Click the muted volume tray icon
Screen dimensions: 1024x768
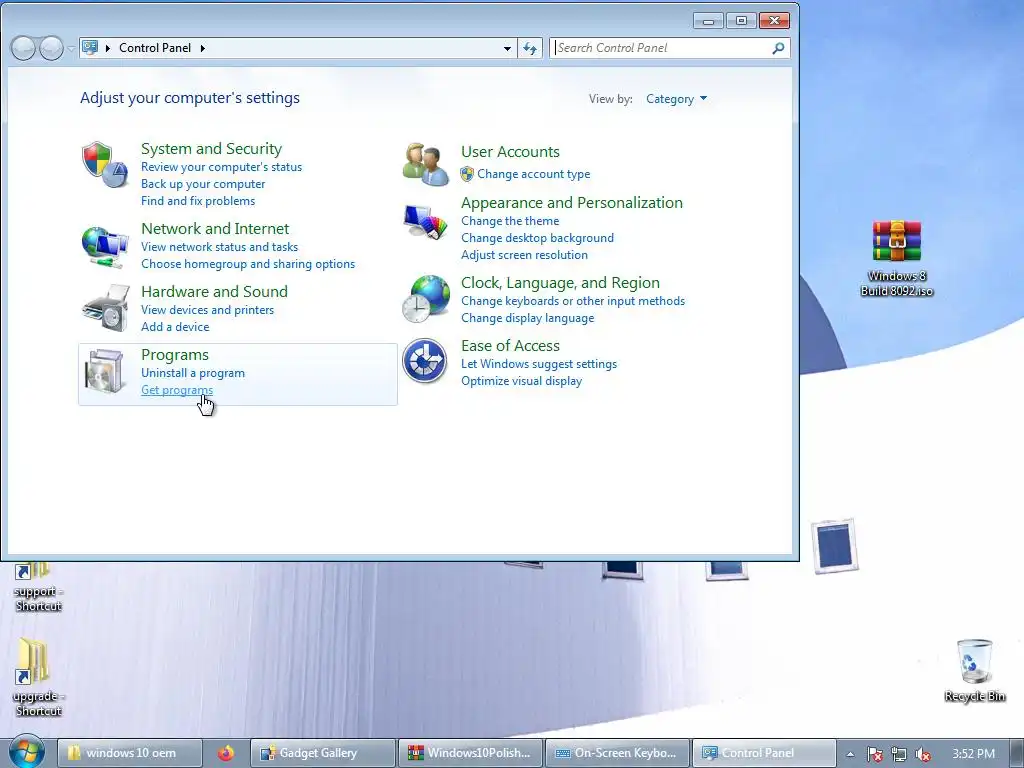tap(923, 754)
